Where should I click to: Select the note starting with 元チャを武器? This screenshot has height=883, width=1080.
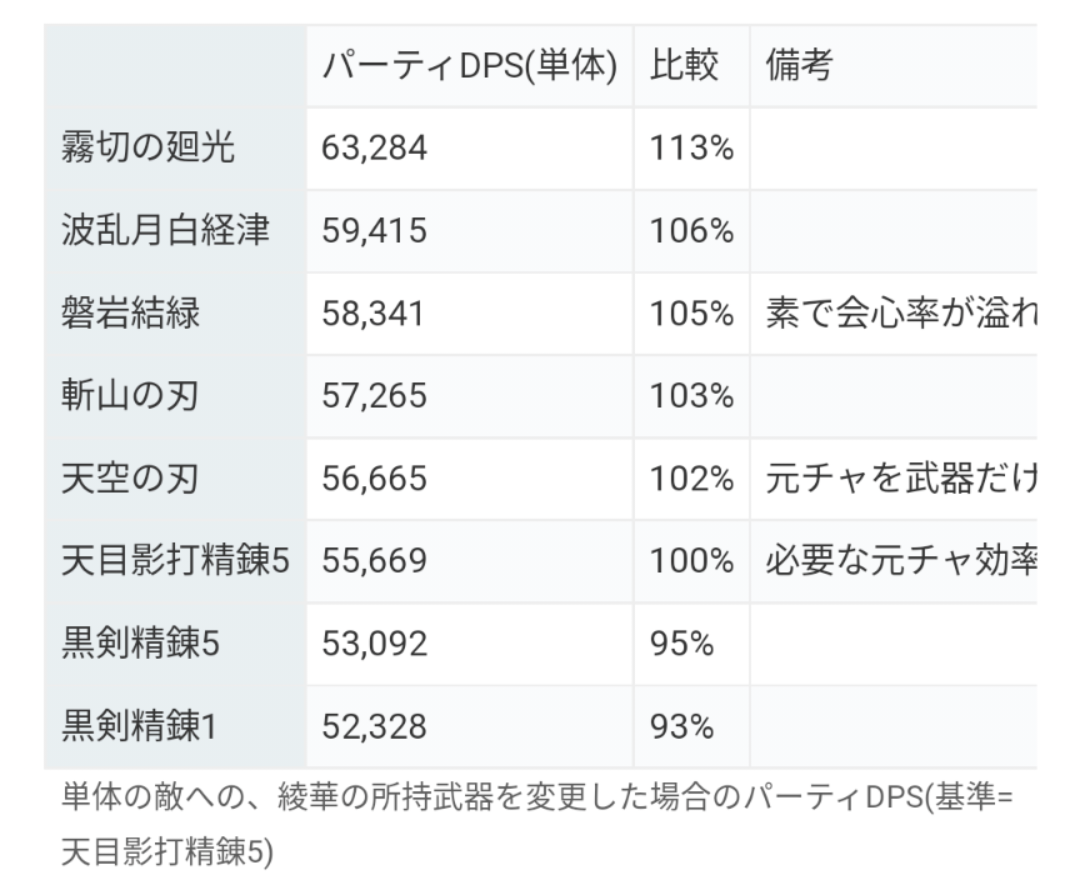point(900,478)
